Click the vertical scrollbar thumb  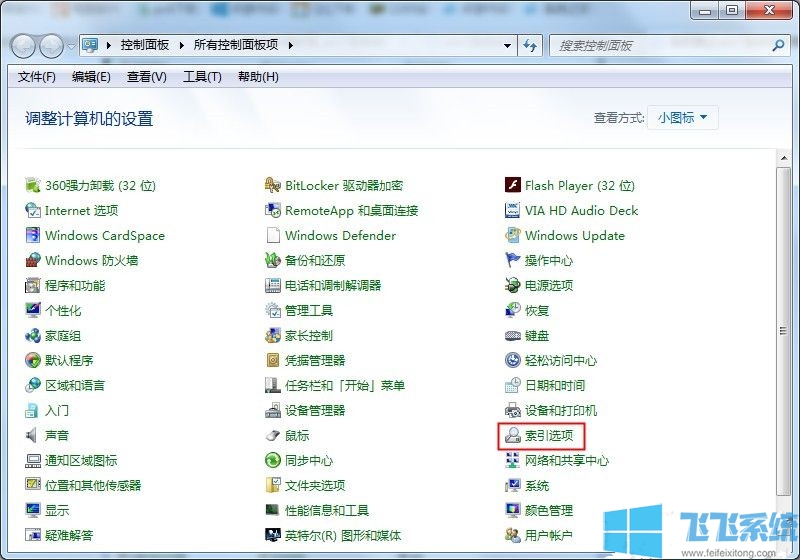point(783,330)
